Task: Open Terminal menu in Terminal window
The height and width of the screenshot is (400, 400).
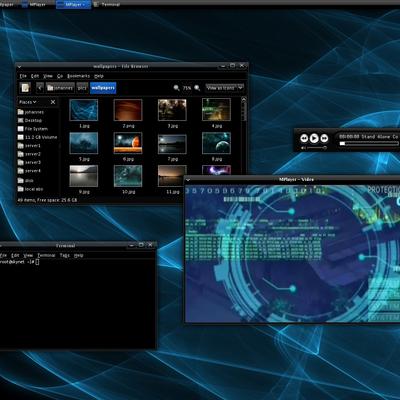Action: pyautogui.click(x=46, y=255)
